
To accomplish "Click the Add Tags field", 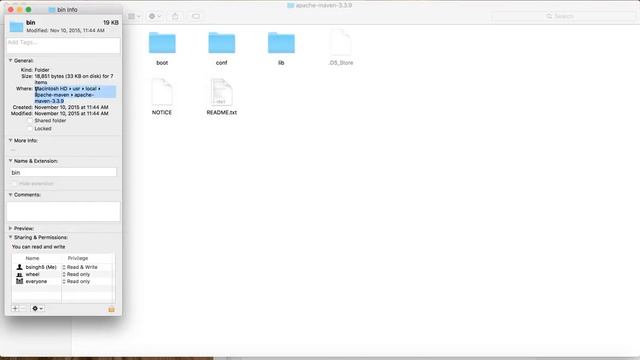I will pos(63,45).
